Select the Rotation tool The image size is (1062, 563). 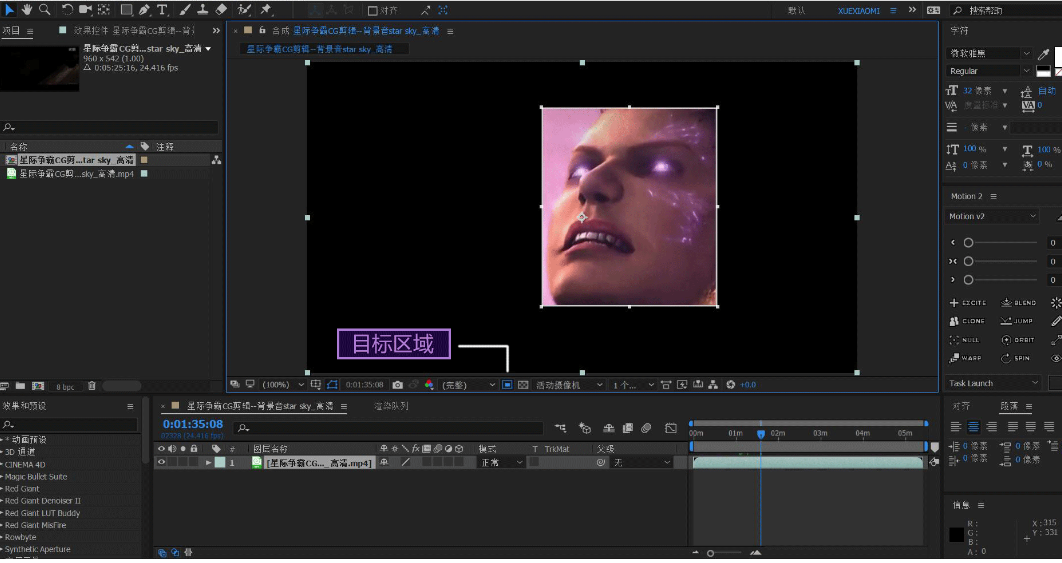pyautogui.click(x=67, y=9)
